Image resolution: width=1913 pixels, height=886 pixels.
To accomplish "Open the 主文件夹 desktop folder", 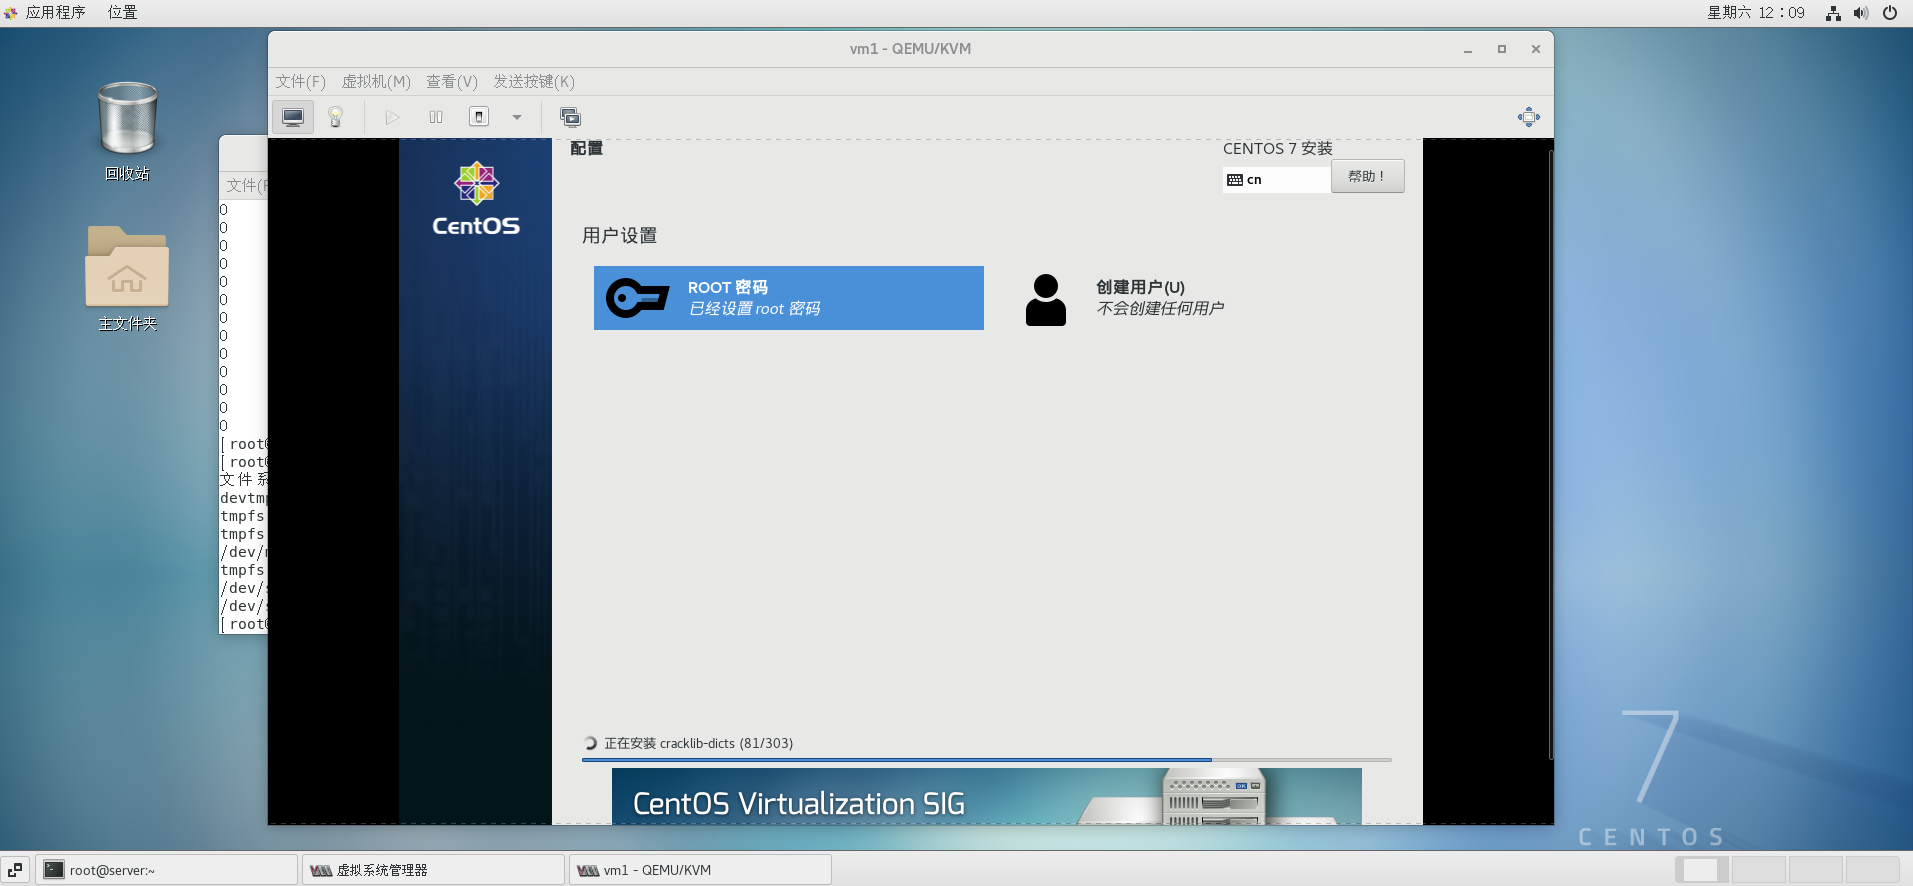I will (127, 279).
